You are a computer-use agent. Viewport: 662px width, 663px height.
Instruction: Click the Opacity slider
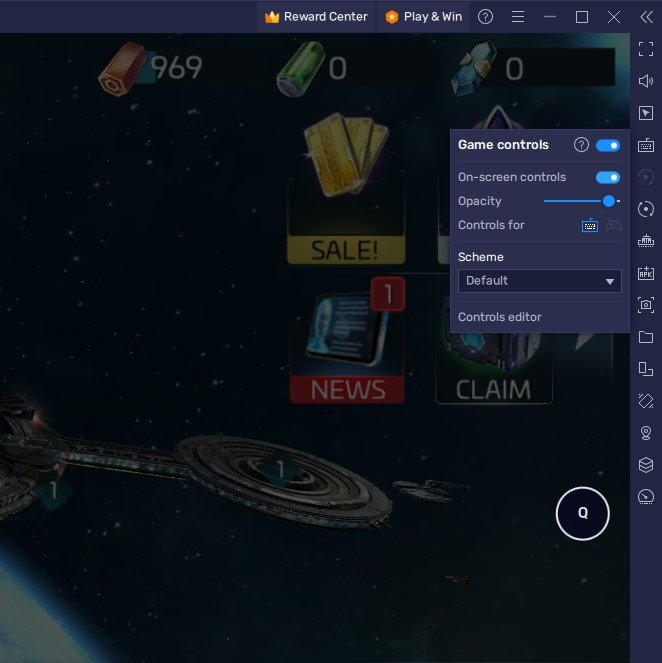[x=582, y=201]
